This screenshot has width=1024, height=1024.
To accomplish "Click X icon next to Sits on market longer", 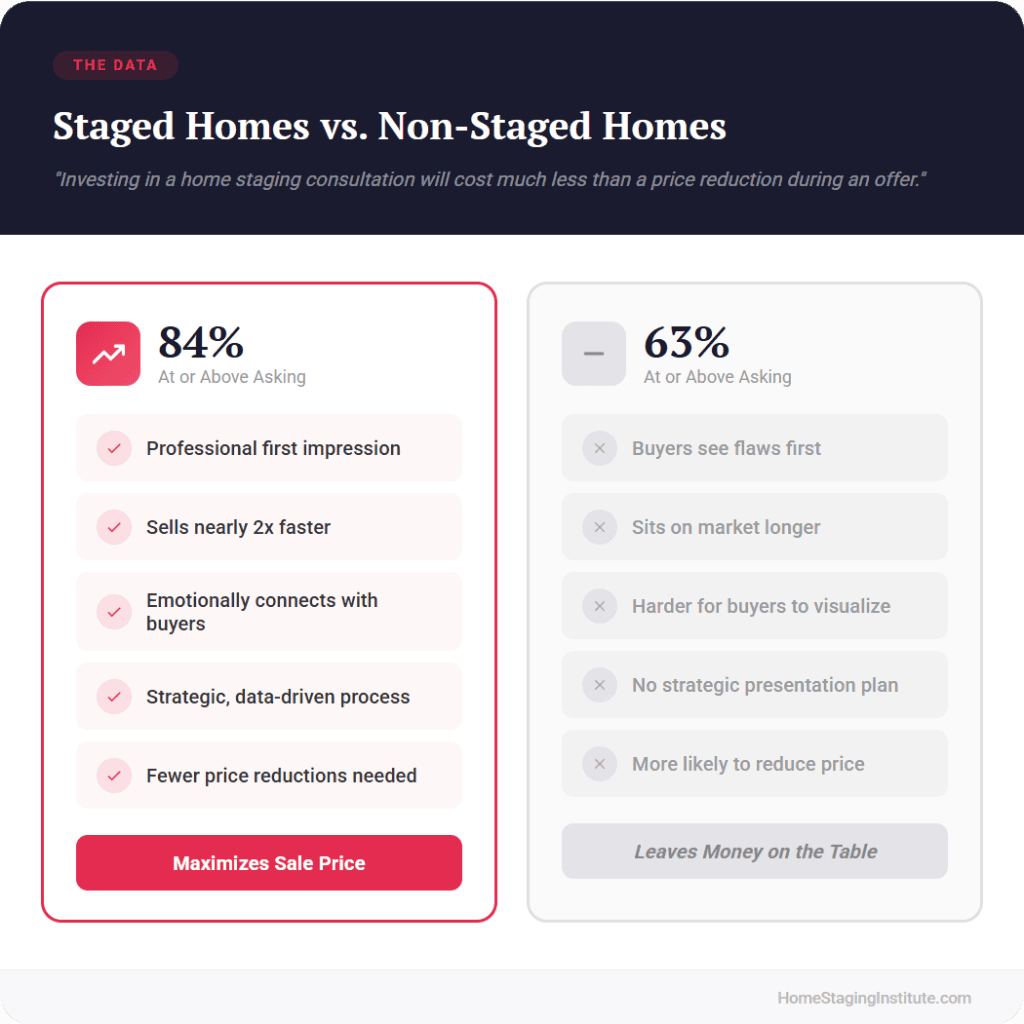I will point(600,527).
